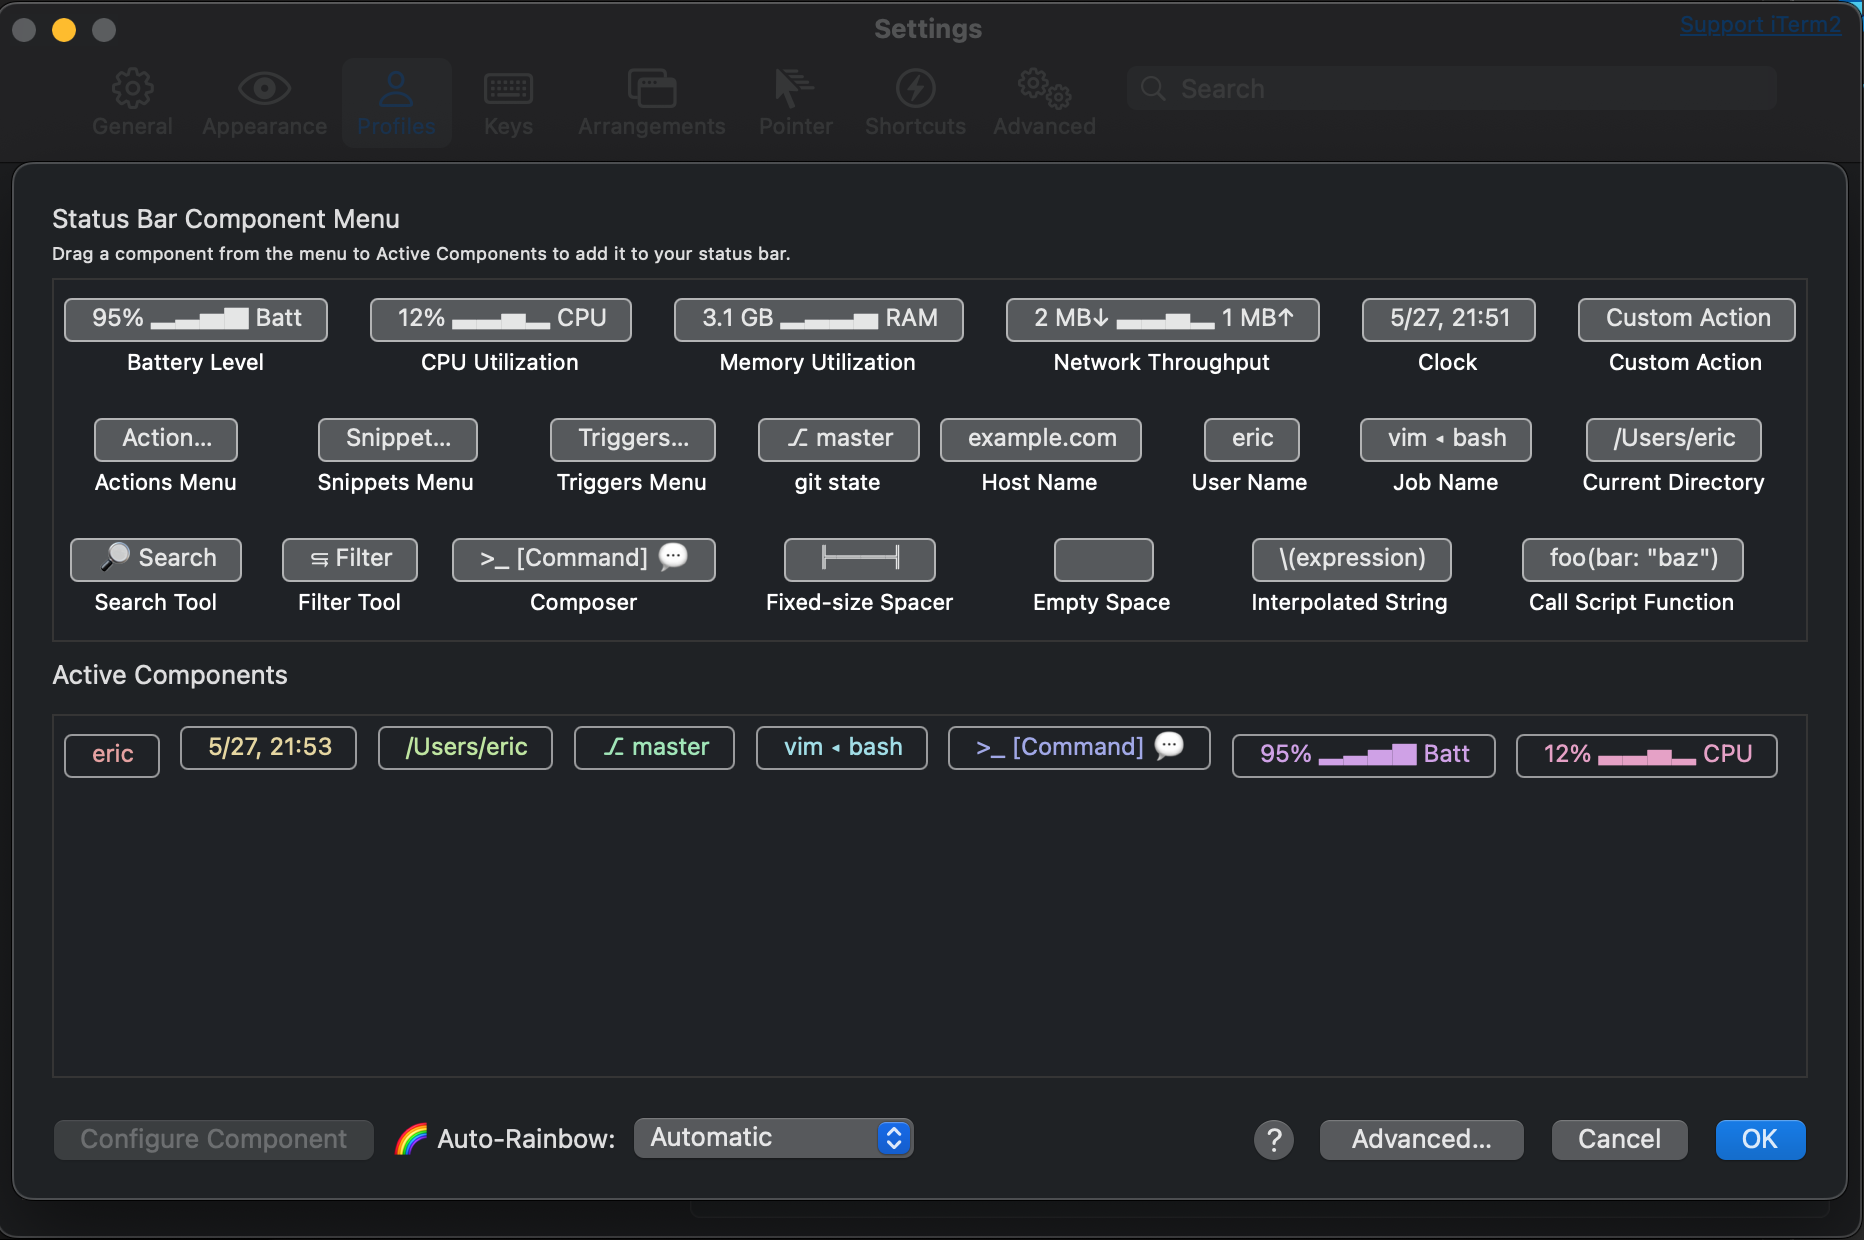Switch to the General settings tab

click(132, 103)
